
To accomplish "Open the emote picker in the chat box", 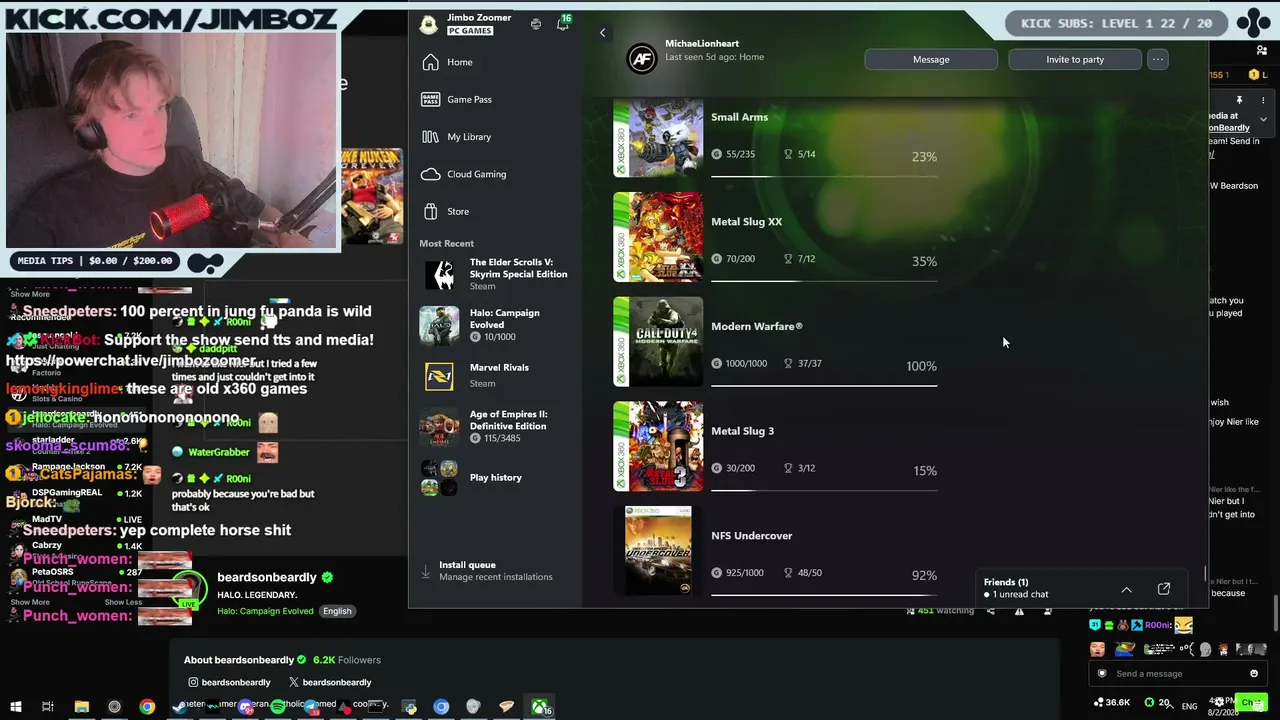I will [1254, 674].
